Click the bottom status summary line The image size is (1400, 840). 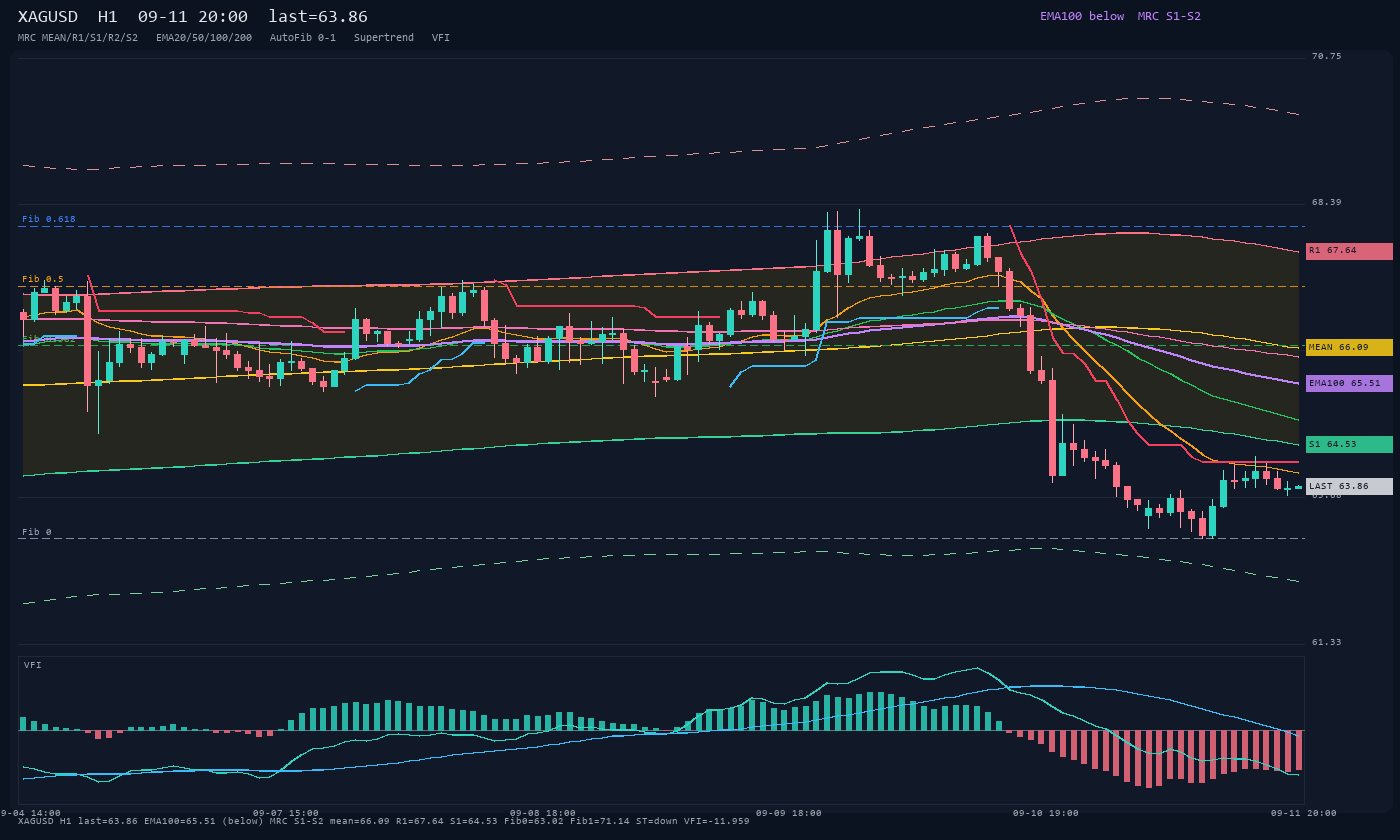coord(384,821)
